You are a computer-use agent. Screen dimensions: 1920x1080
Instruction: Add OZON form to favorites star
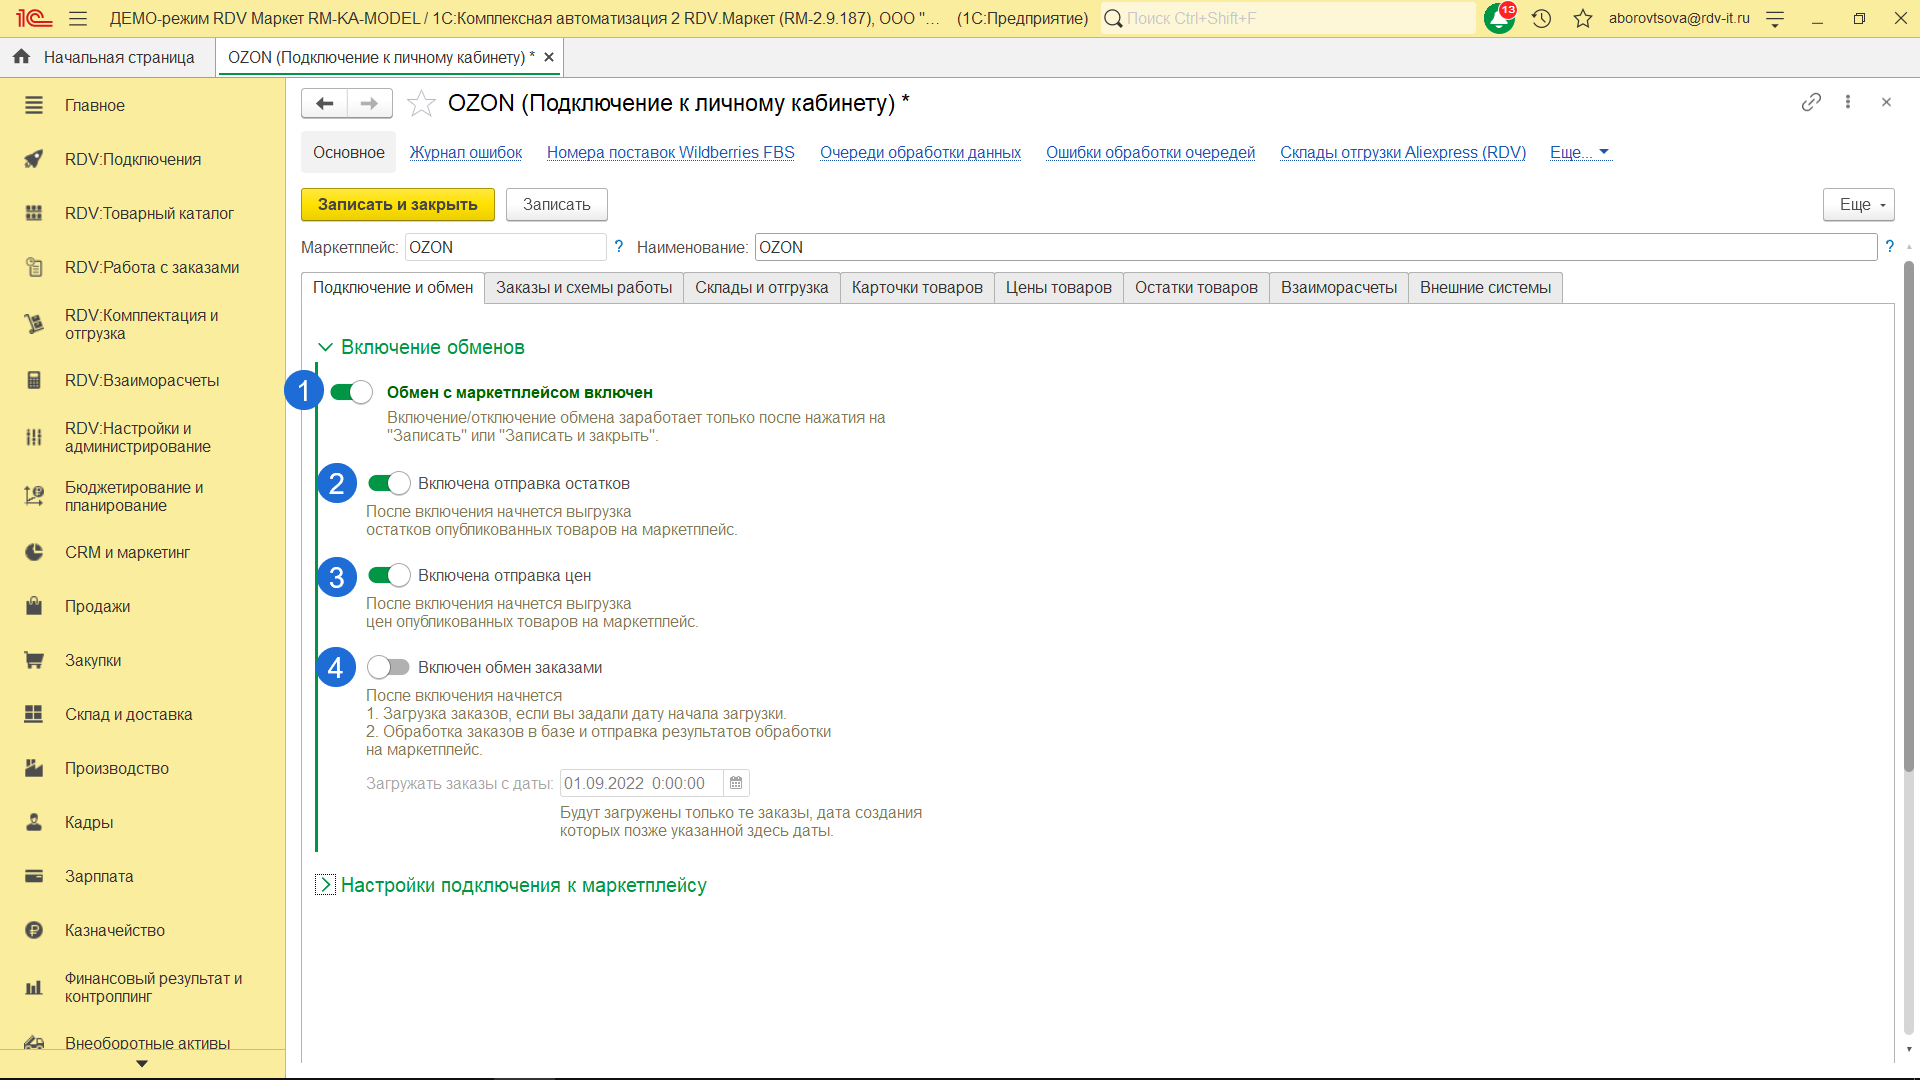pyautogui.click(x=421, y=103)
